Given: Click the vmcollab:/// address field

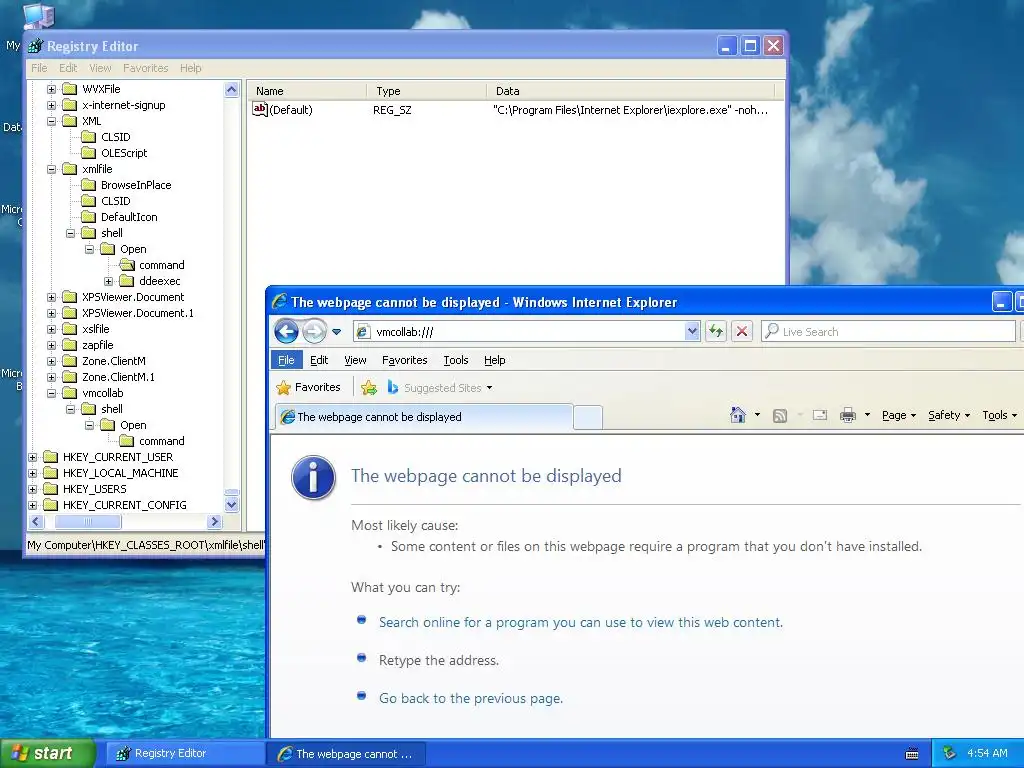Looking at the screenshot, I should tap(526, 331).
